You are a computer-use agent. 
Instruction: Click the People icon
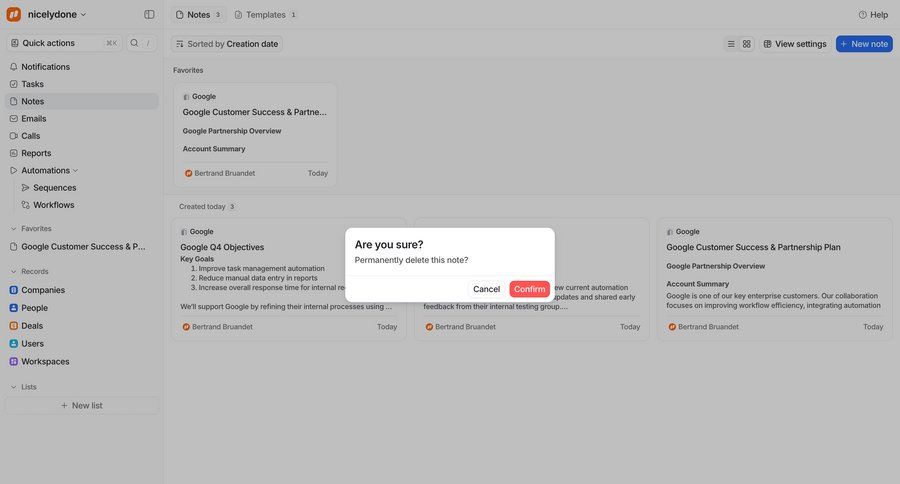point(14,308)
